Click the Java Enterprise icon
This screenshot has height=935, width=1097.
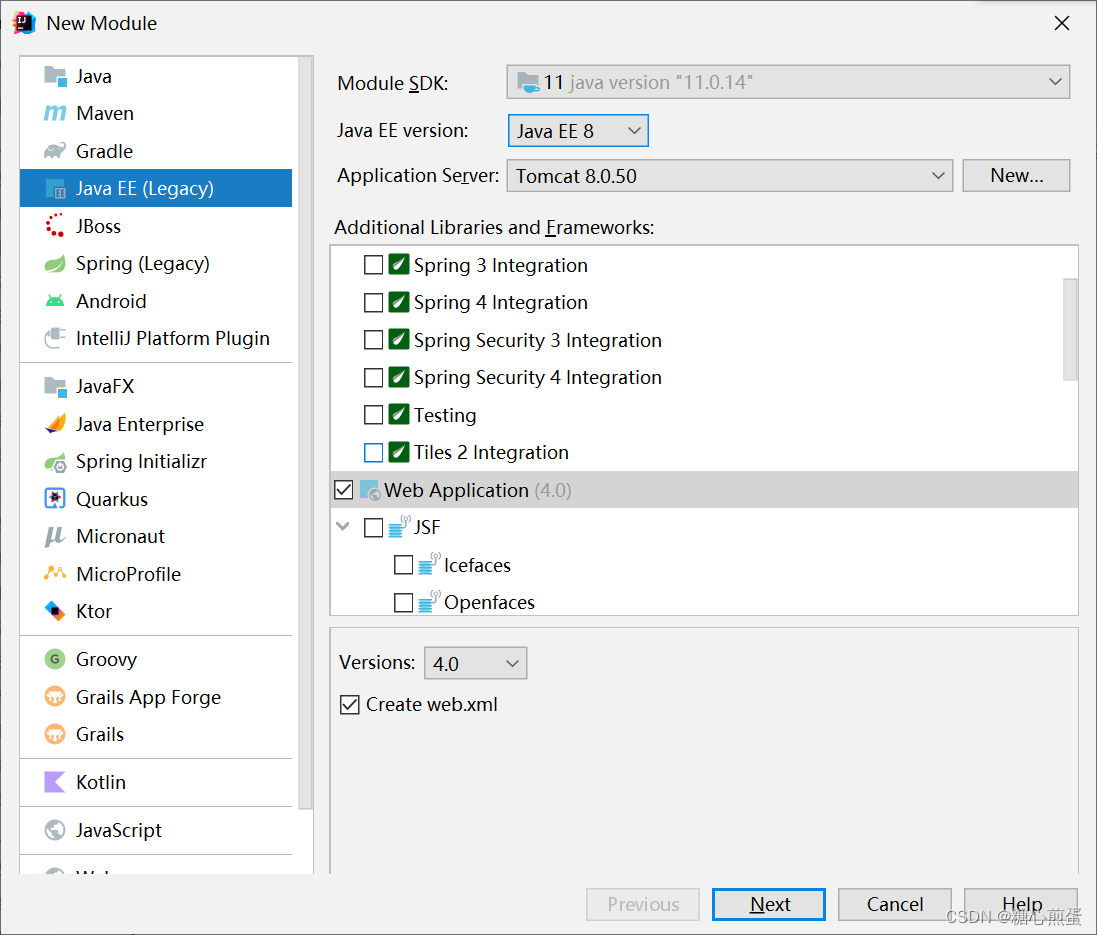[x=55, y=423]
